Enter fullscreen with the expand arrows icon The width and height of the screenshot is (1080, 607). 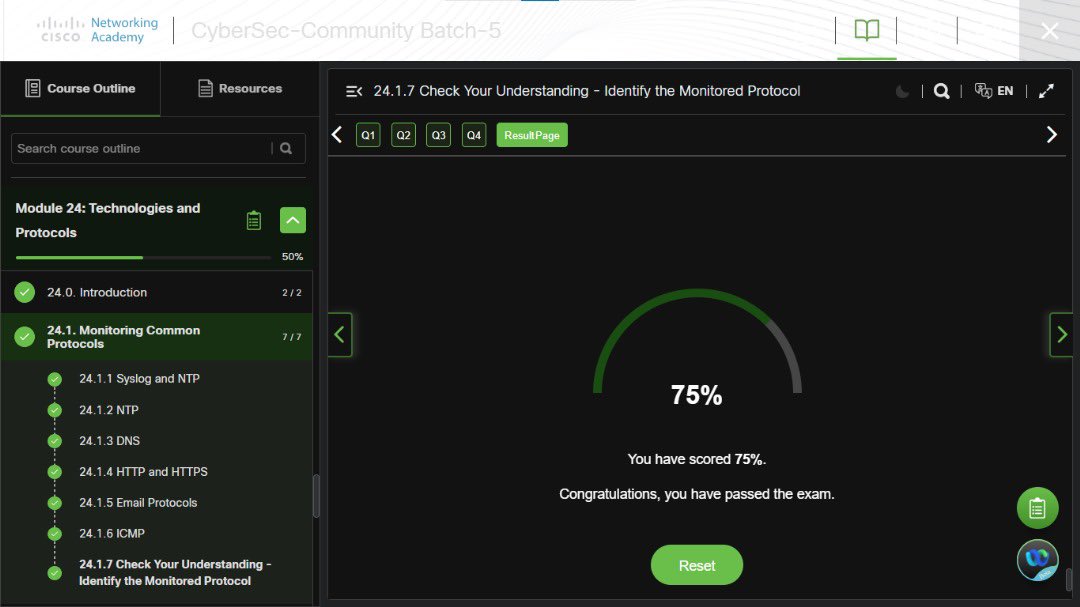pyautogui.click(x=1046, y=91)
